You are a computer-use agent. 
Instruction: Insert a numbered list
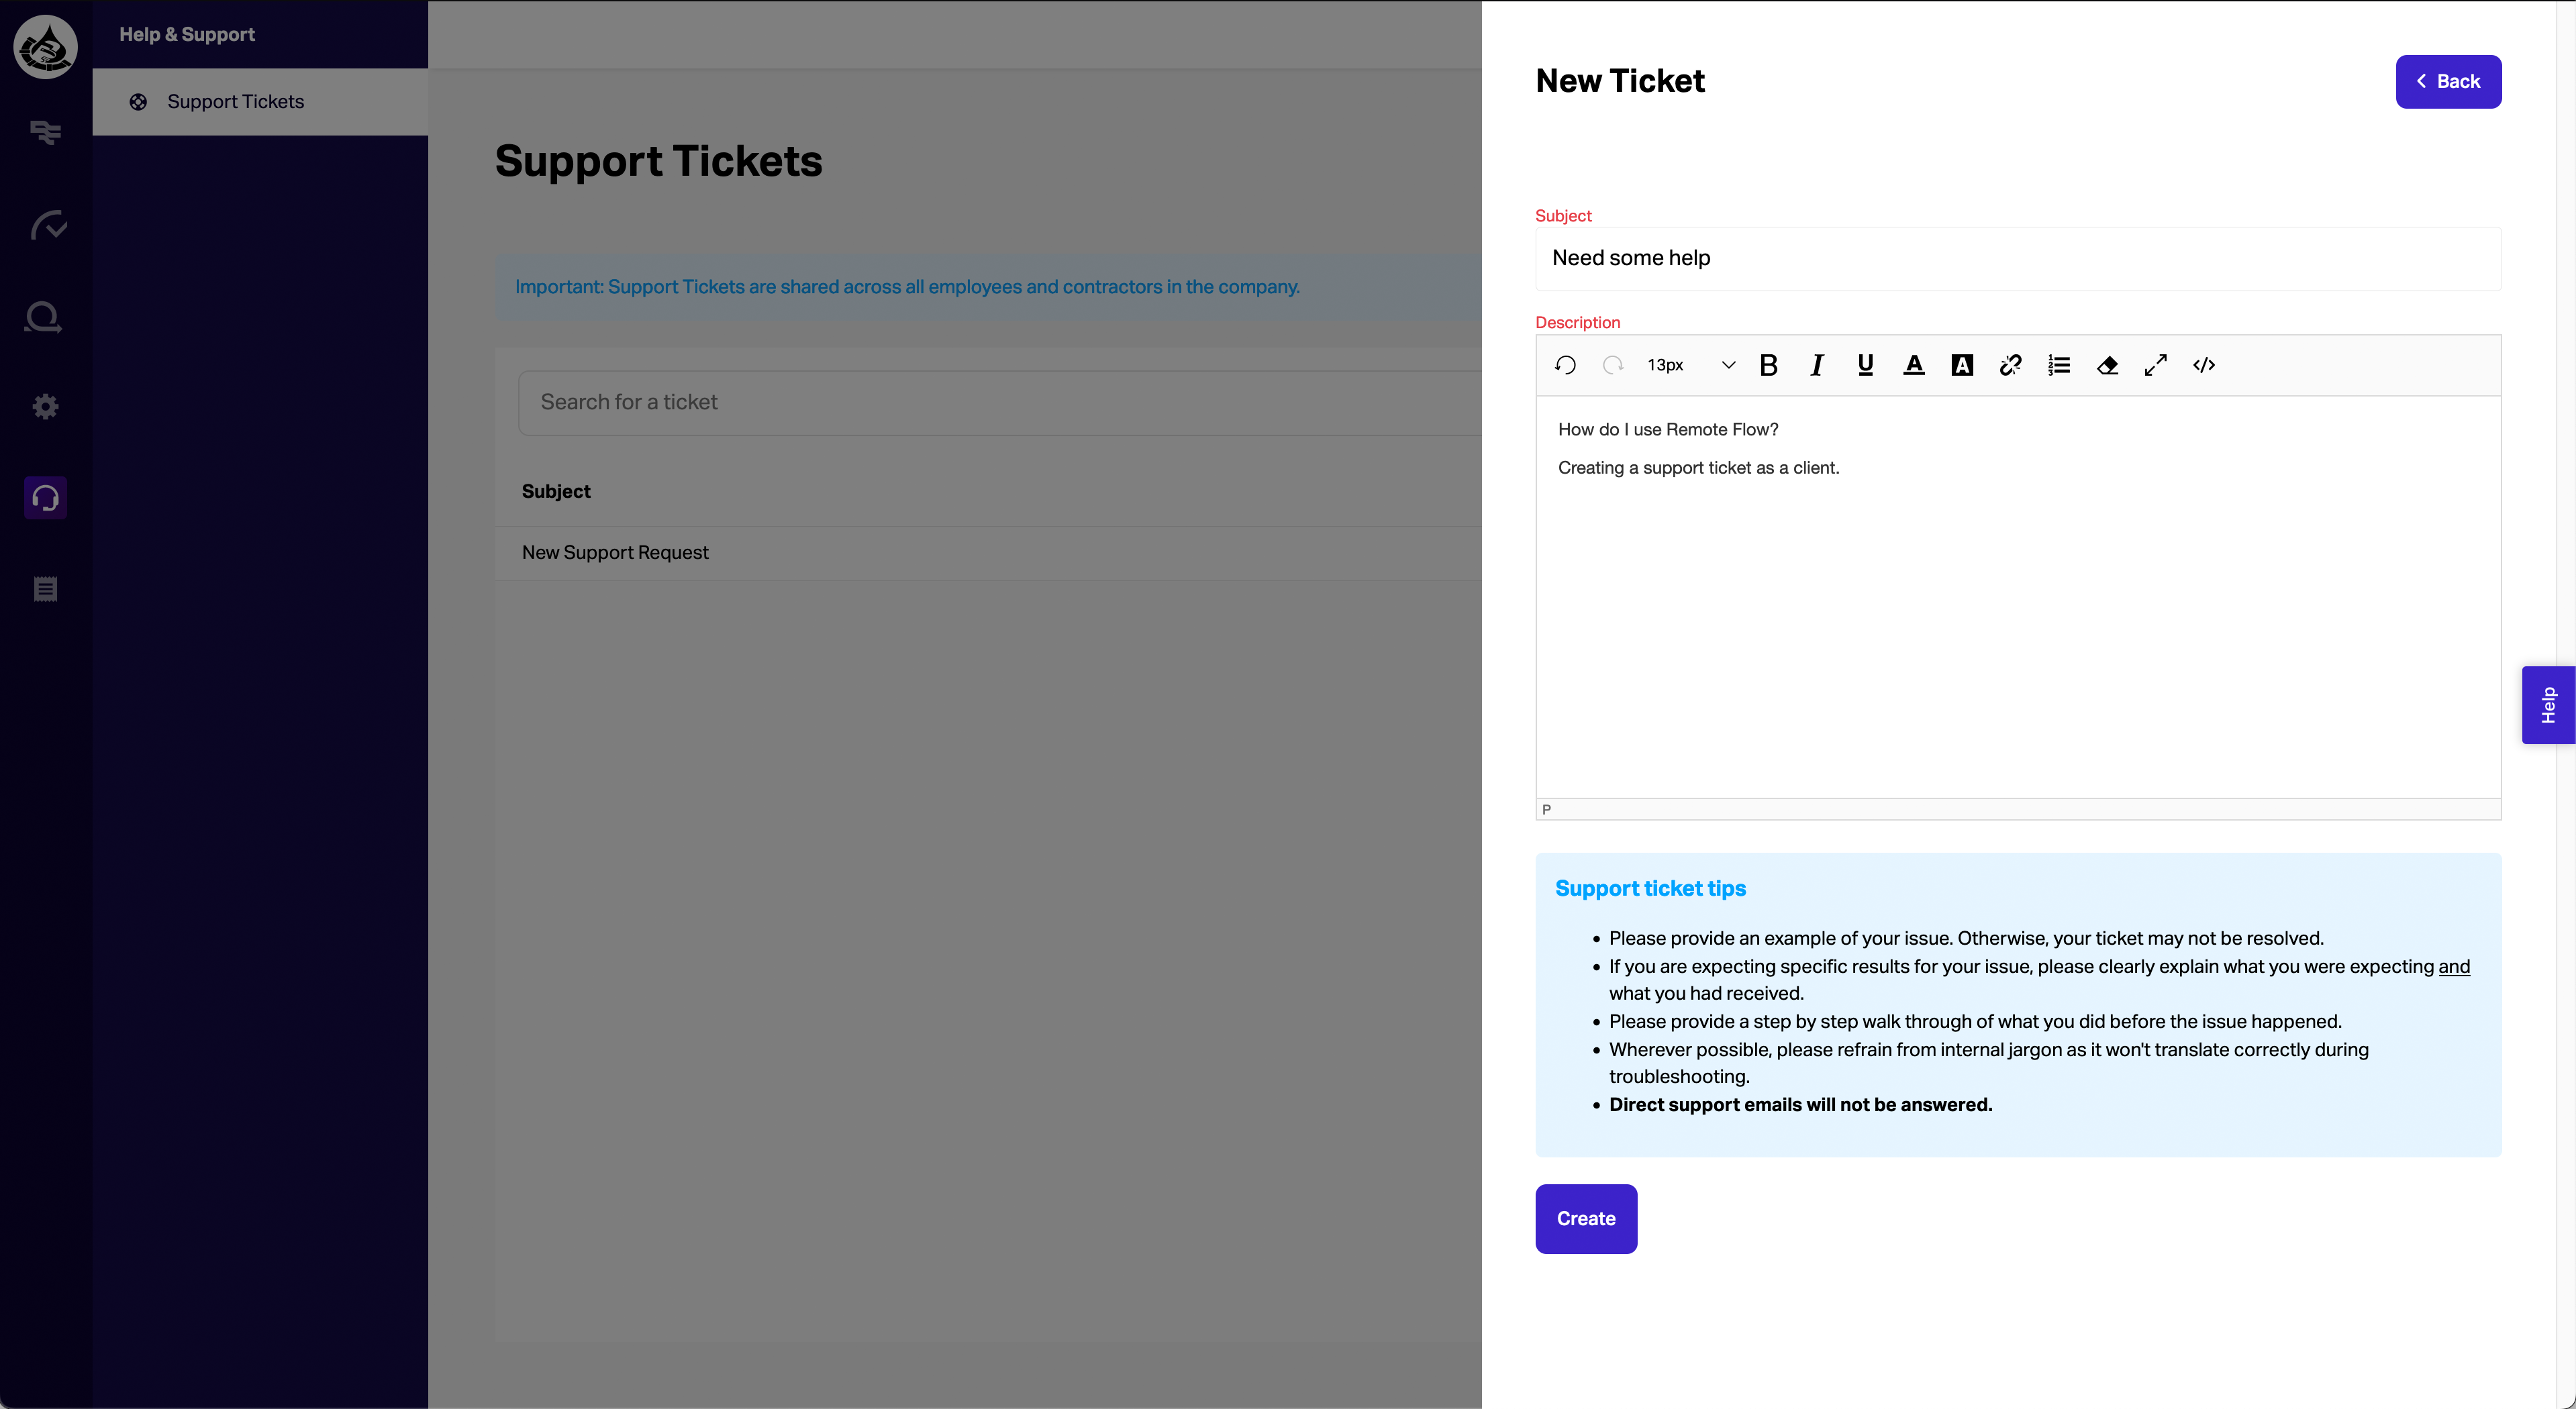2059,365
